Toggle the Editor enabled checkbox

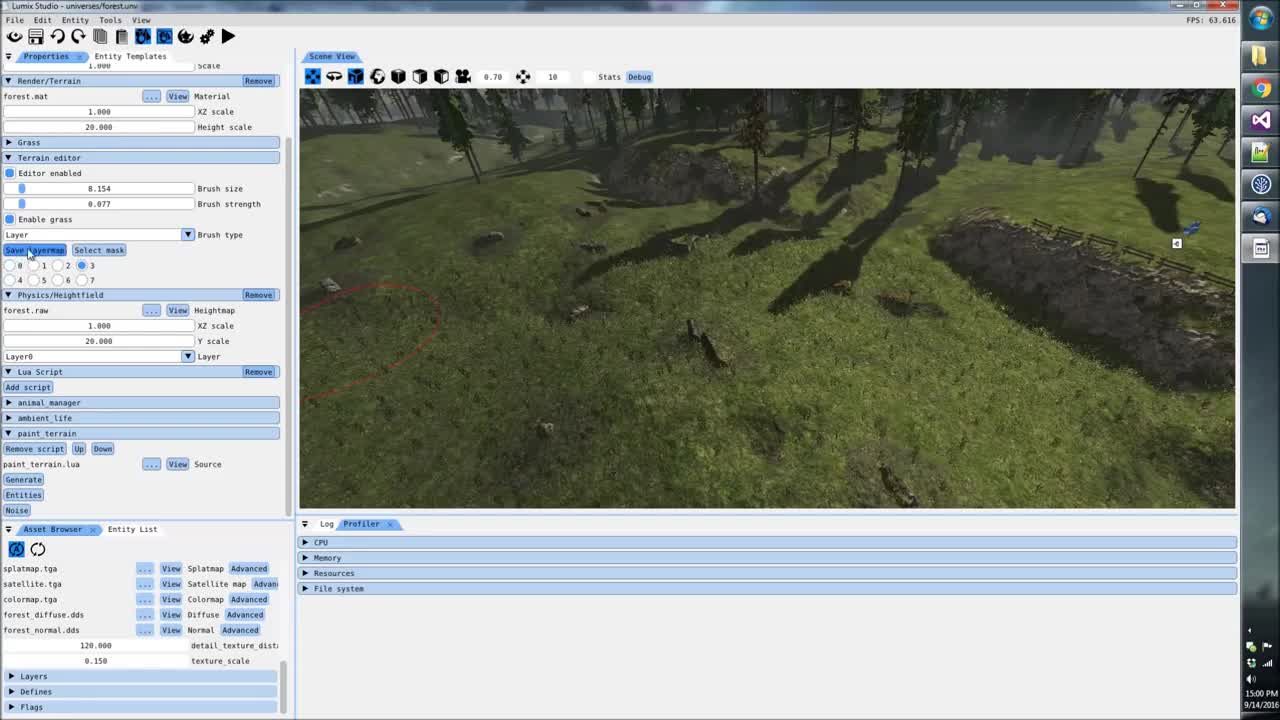coord(9,173)
